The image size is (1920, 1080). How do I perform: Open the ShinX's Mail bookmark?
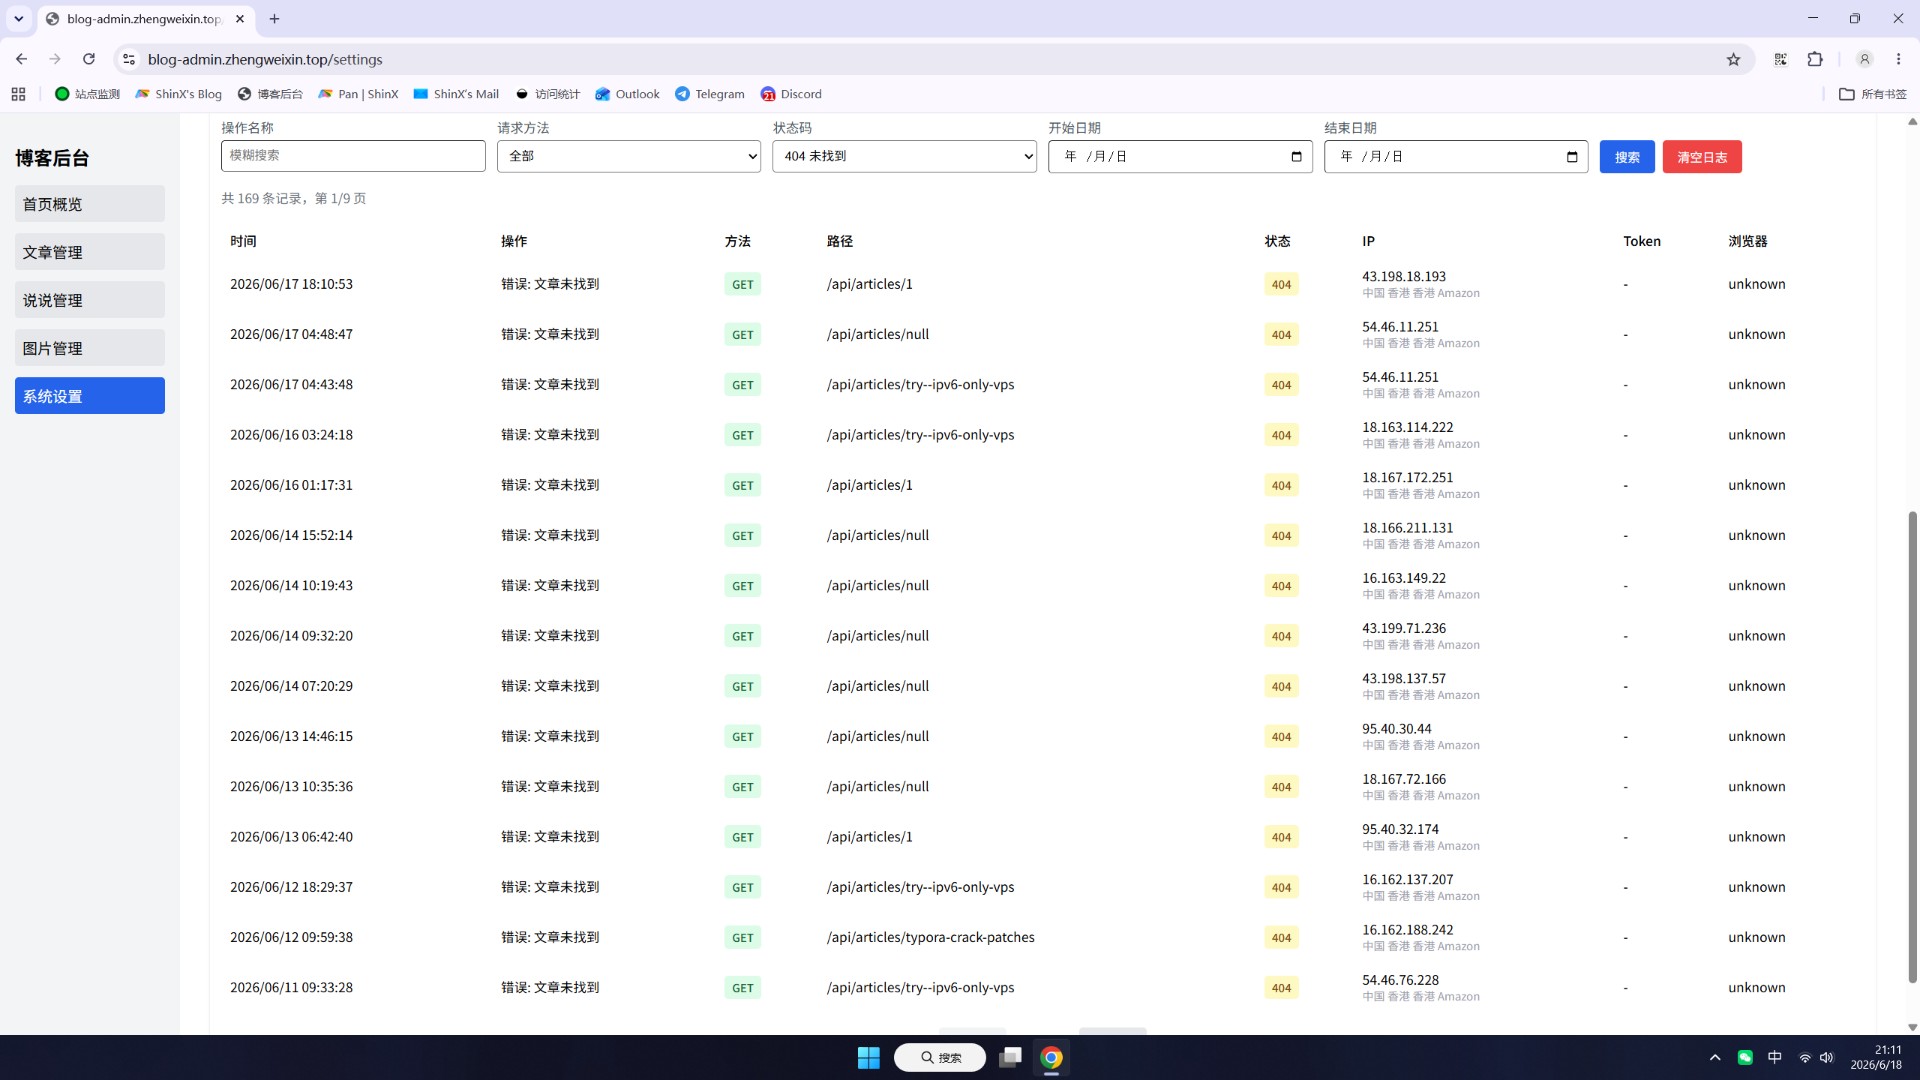(x=456, y=94)
